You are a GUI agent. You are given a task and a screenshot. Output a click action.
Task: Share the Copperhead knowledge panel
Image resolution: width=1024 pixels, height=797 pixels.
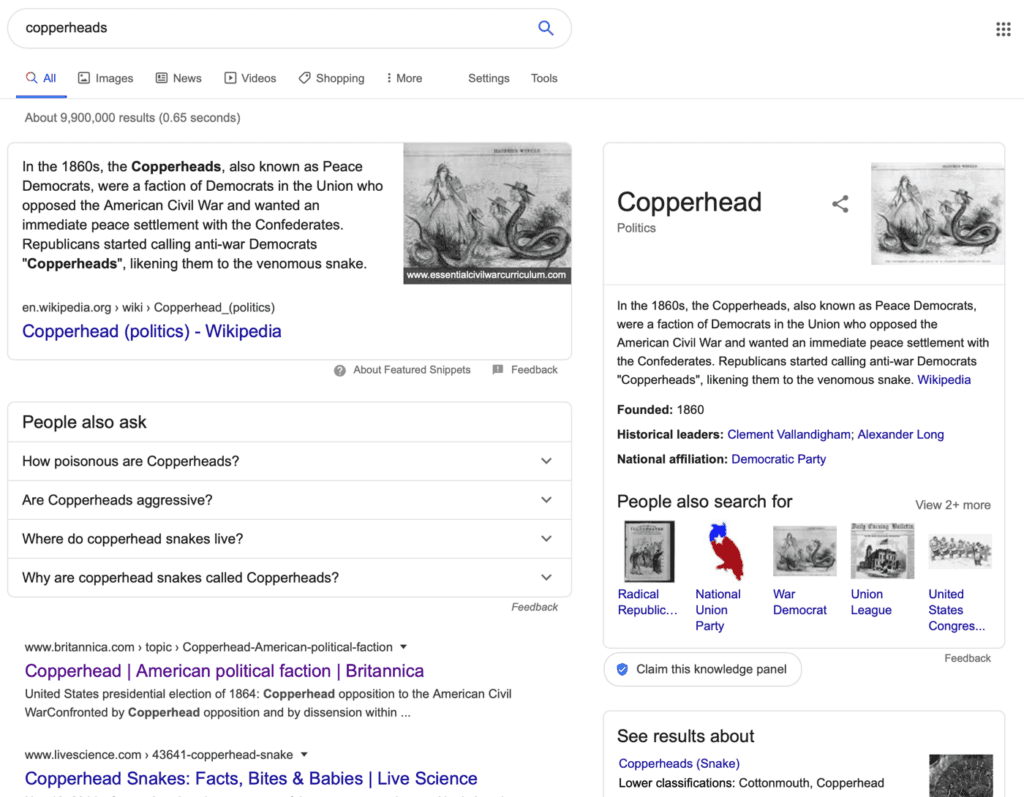[x=840, y=204]
